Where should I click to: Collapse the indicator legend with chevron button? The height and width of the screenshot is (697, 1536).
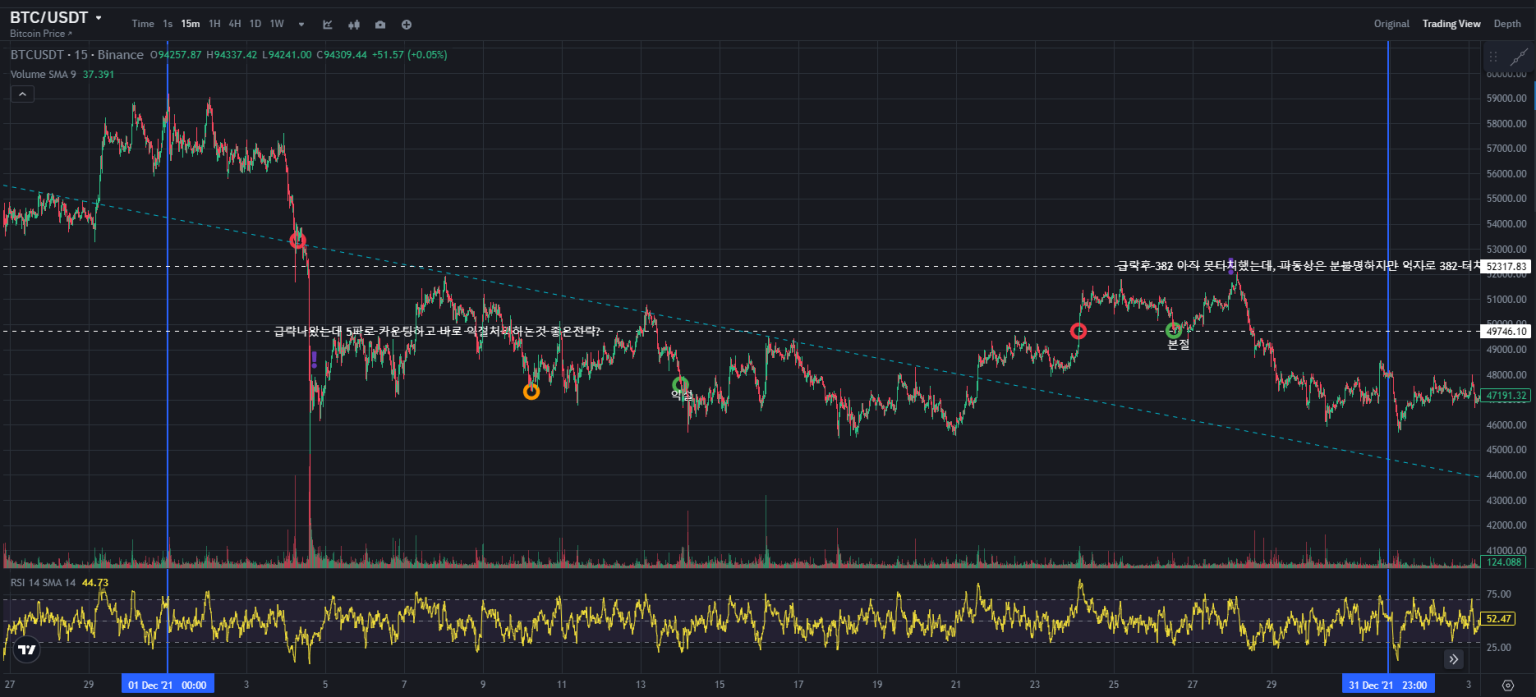click(22, 94)
